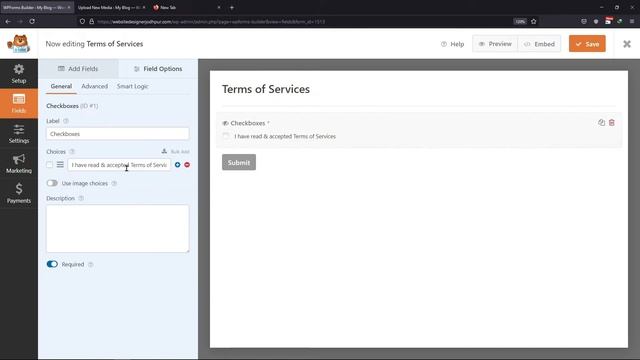Viewport: 640px width, 360px height.
Task: Click the browser address bar URL
Action: [211, 21]
